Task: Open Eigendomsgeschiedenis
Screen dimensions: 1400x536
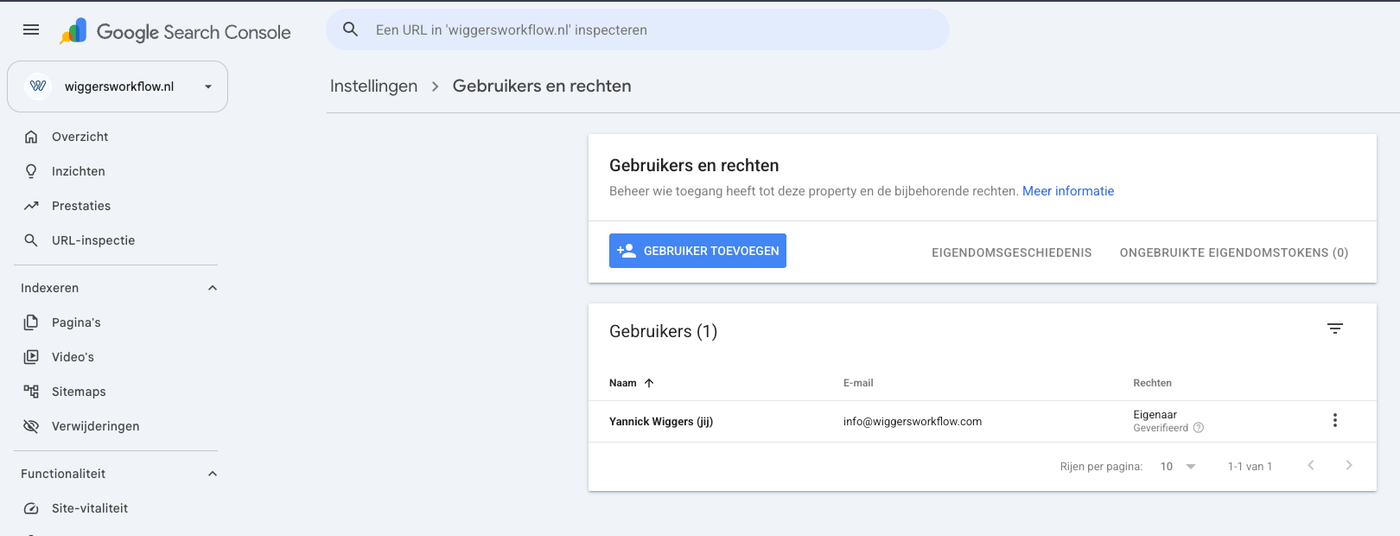Action: pyautogui.click(x=1012, y=253)
